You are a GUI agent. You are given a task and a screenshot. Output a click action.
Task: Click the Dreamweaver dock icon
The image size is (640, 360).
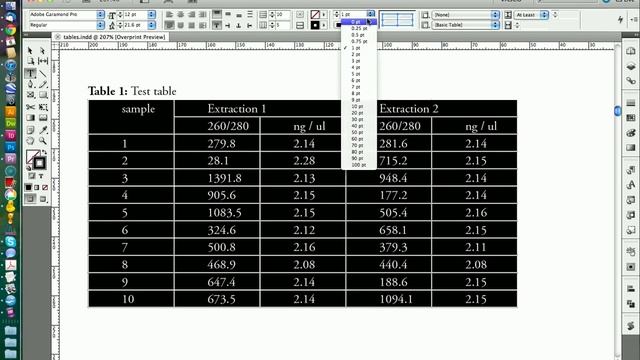[x=10, y=123]
